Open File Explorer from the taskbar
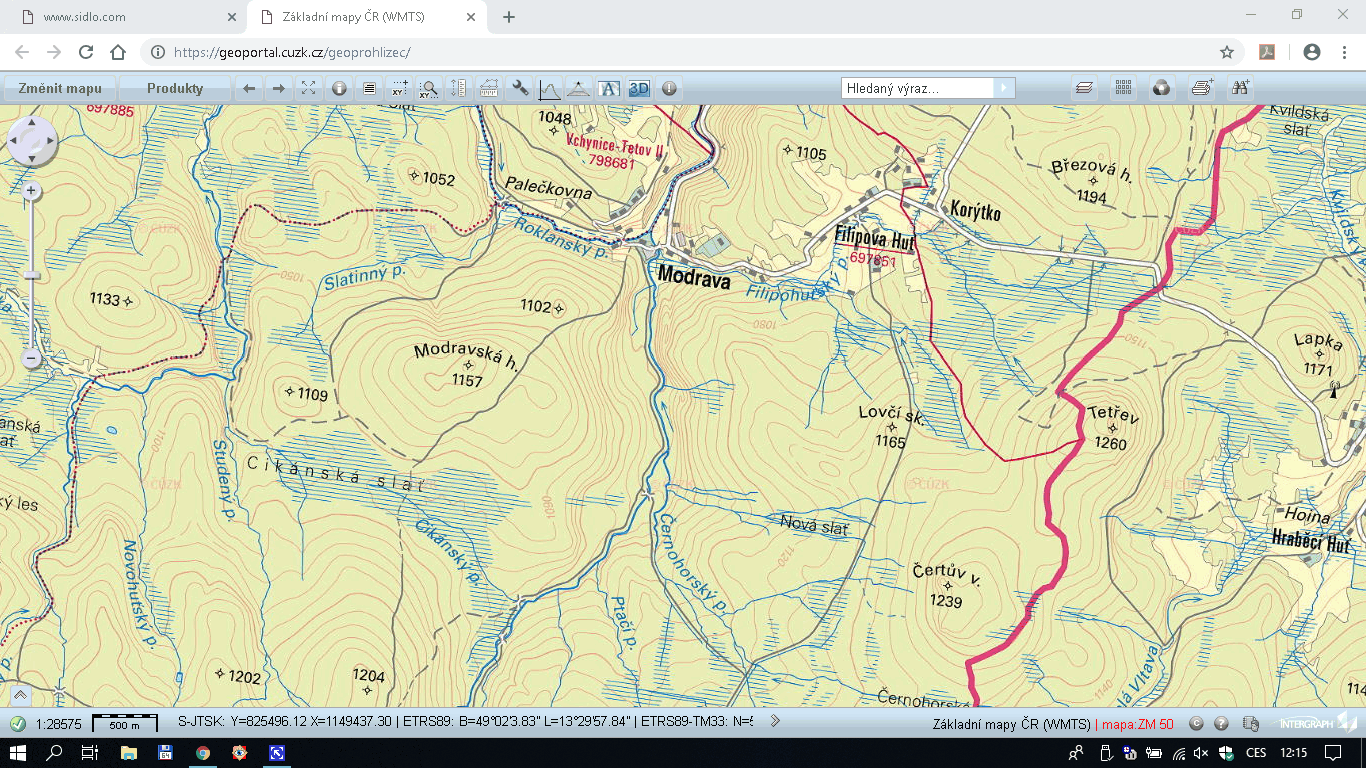 click(129, 753)
